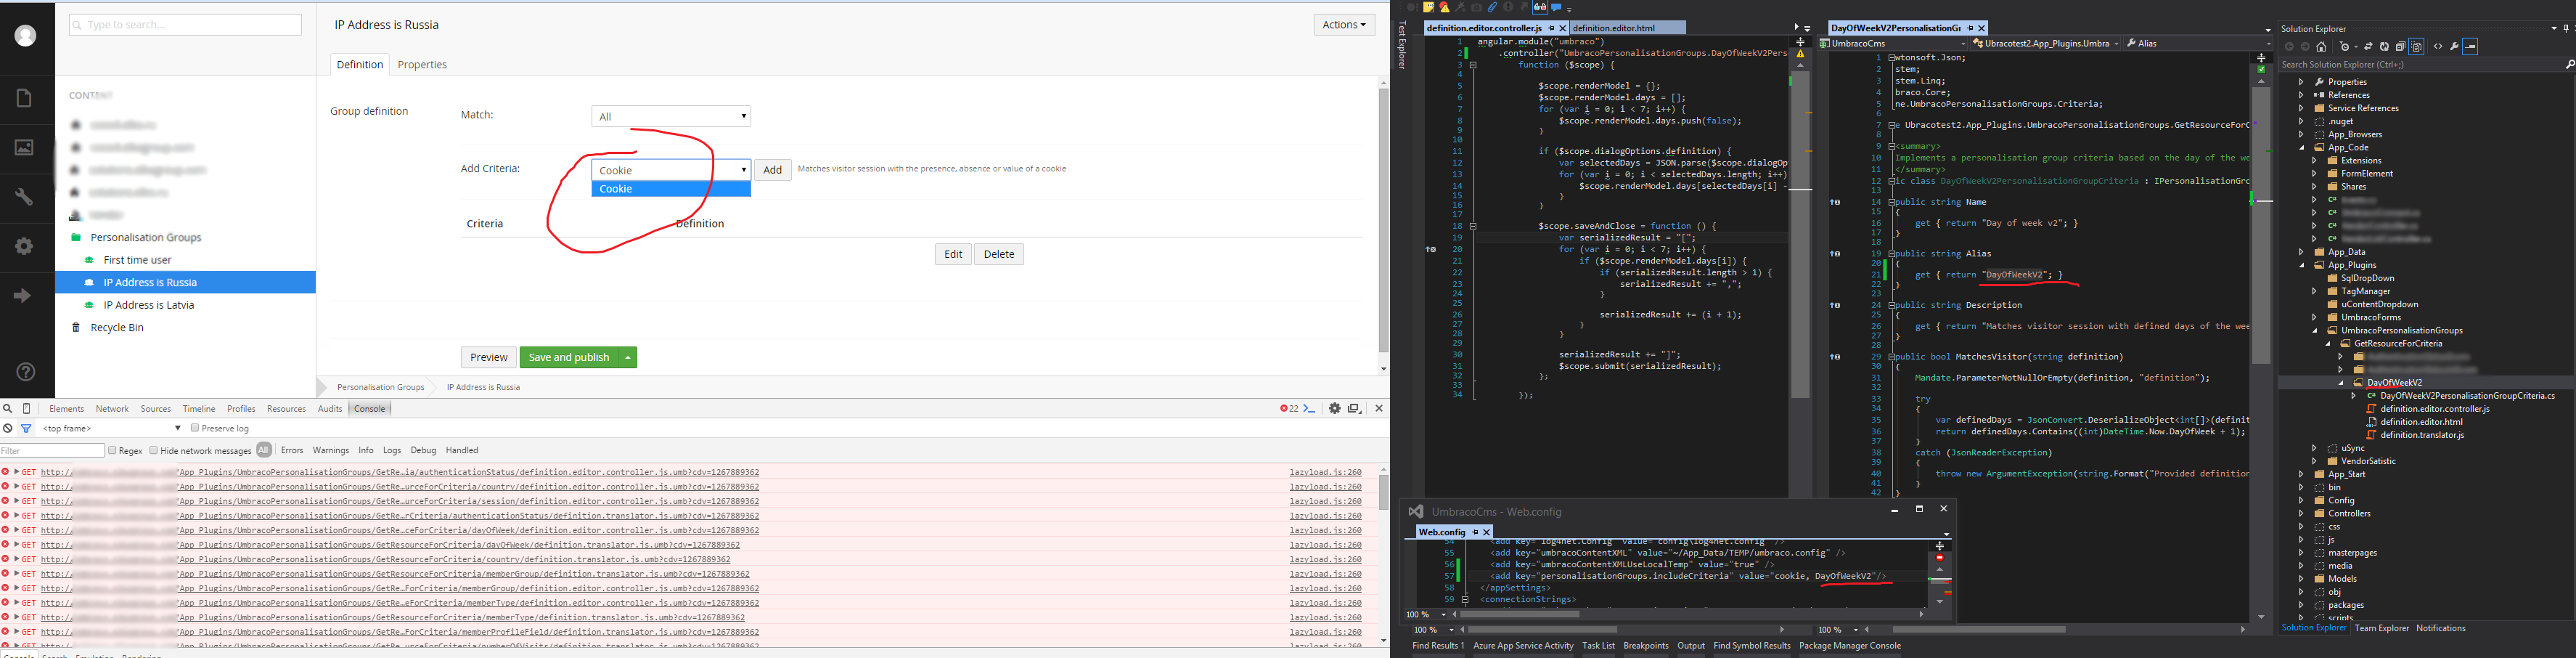Click DevTools inspect element magnifier icon
This screenshot has height=658, width=2576.
(x=8, y=409)
